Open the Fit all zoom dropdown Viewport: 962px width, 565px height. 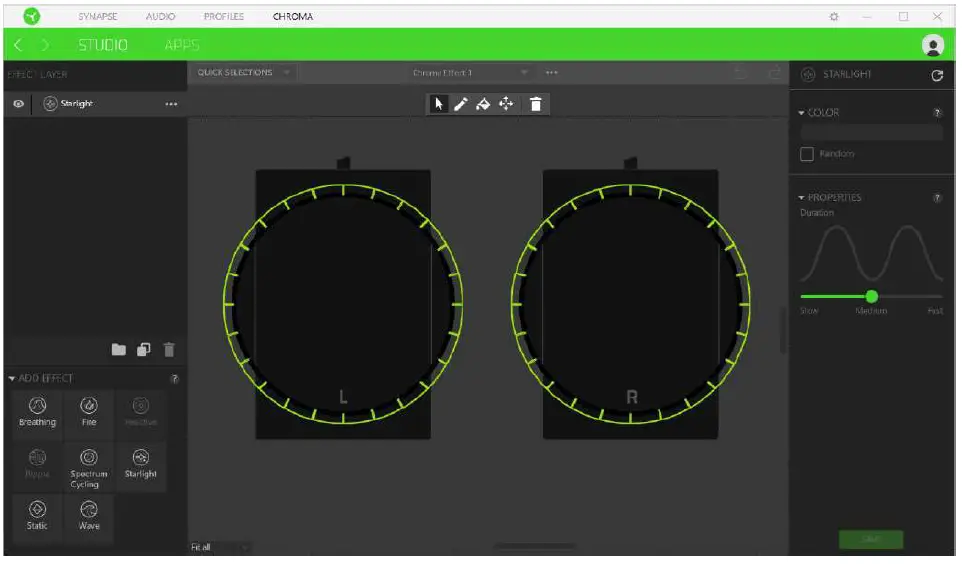[x=220, y=547]
